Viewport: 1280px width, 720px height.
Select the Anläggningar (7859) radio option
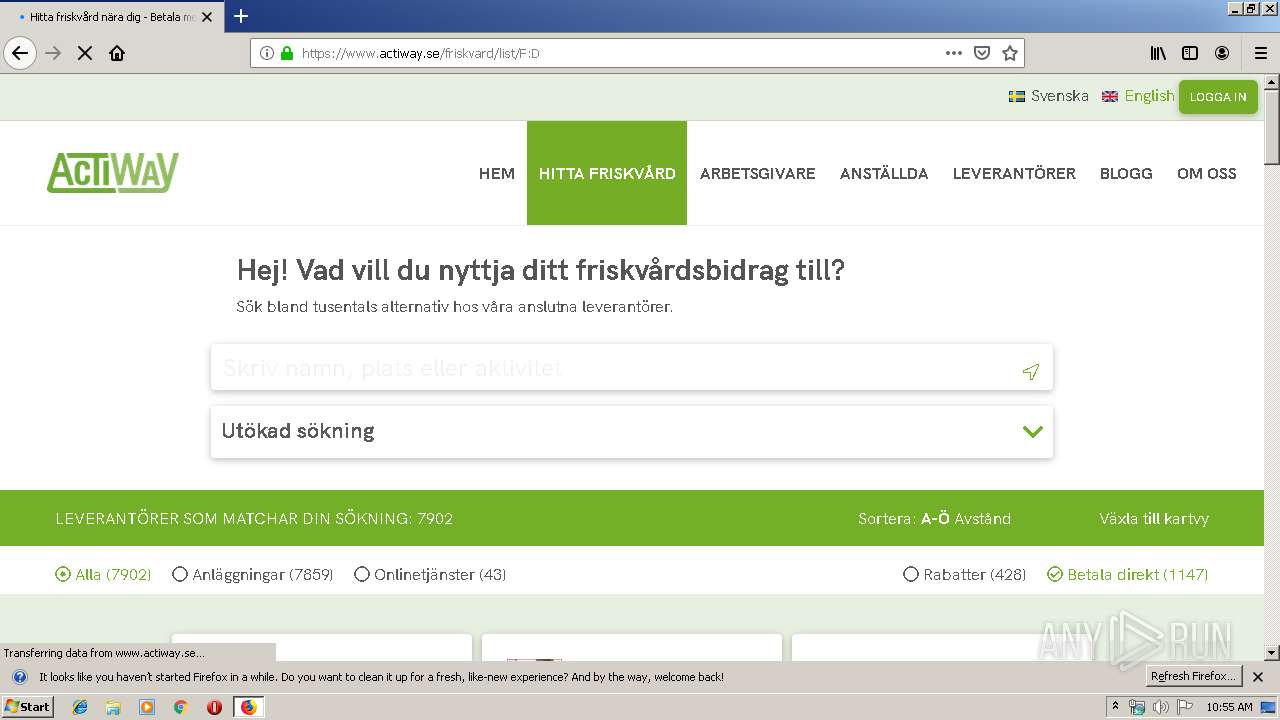[x=253, y=574]
